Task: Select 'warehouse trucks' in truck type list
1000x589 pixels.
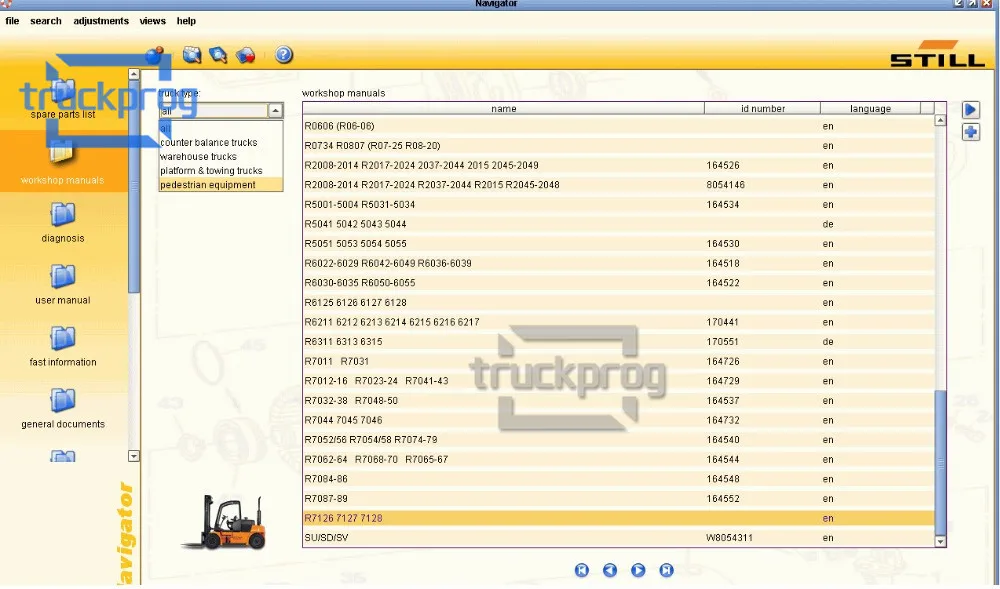Action: click(221, 157)
